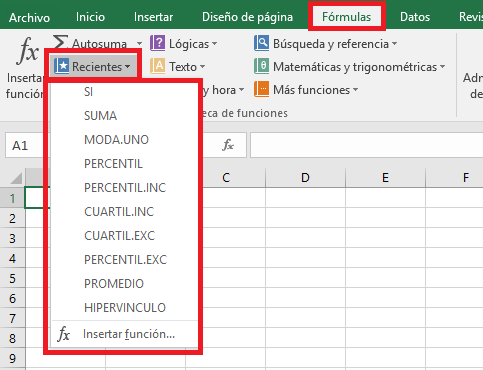Click Insertar función... text in menu
Screen dimensions: 483x370
tap(129, 334)
